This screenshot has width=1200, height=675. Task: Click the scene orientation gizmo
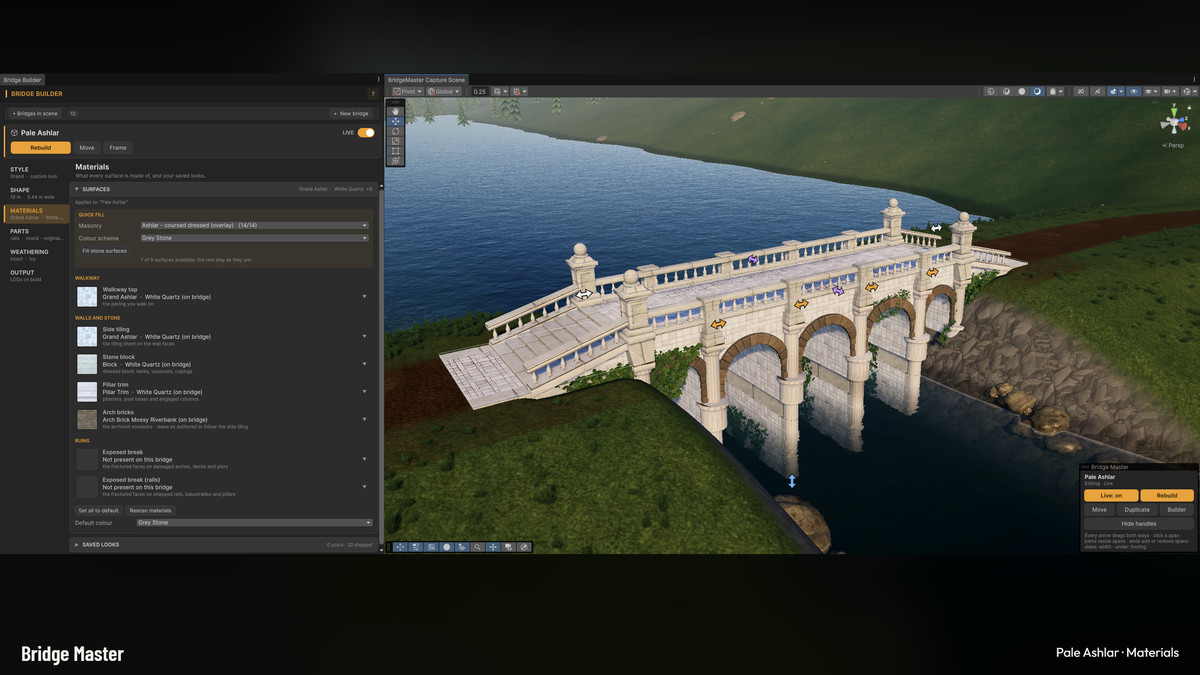click(x=1174, y=123)
